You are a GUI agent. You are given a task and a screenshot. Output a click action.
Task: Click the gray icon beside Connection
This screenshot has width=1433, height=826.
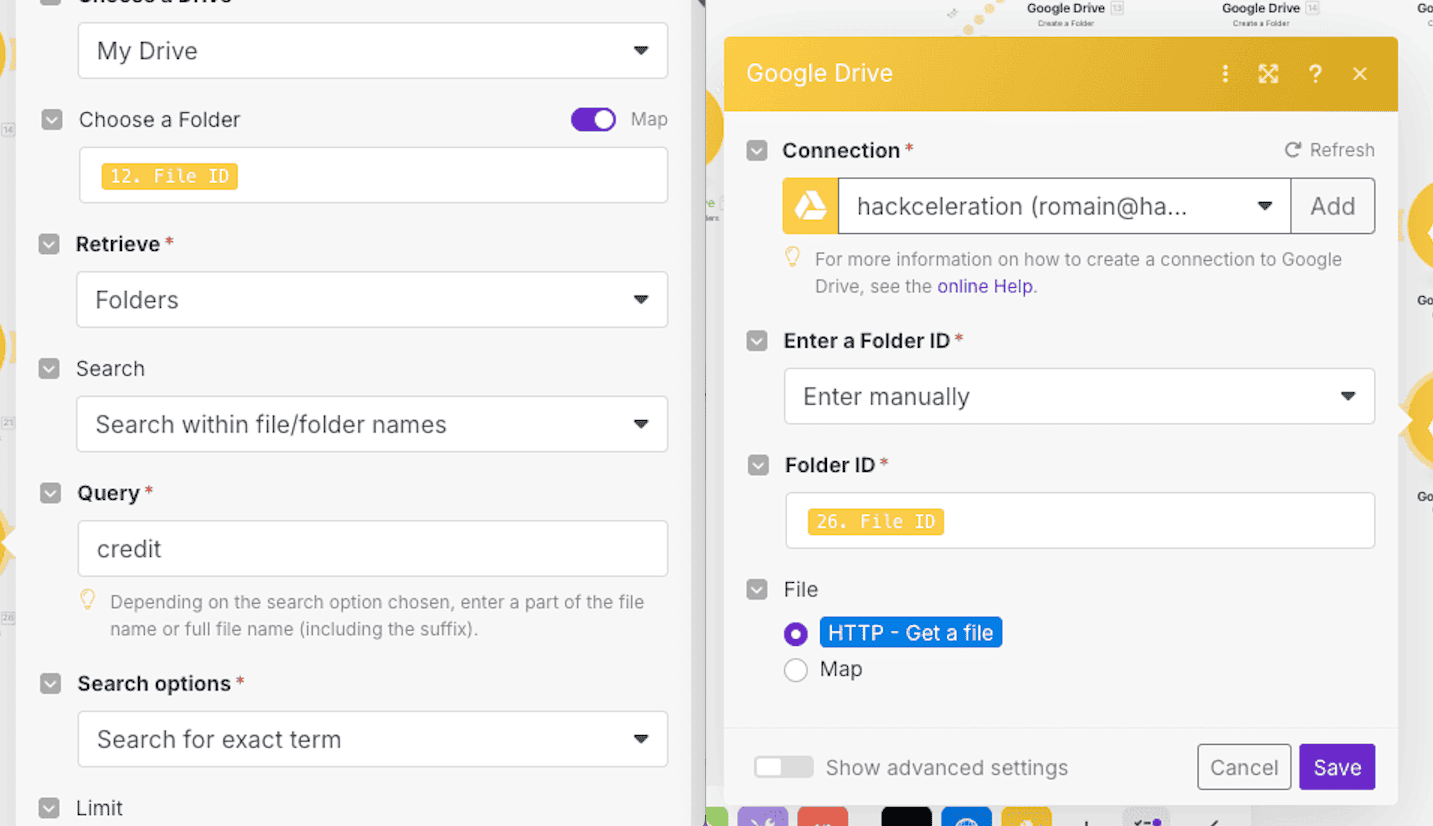coord(757,151)
